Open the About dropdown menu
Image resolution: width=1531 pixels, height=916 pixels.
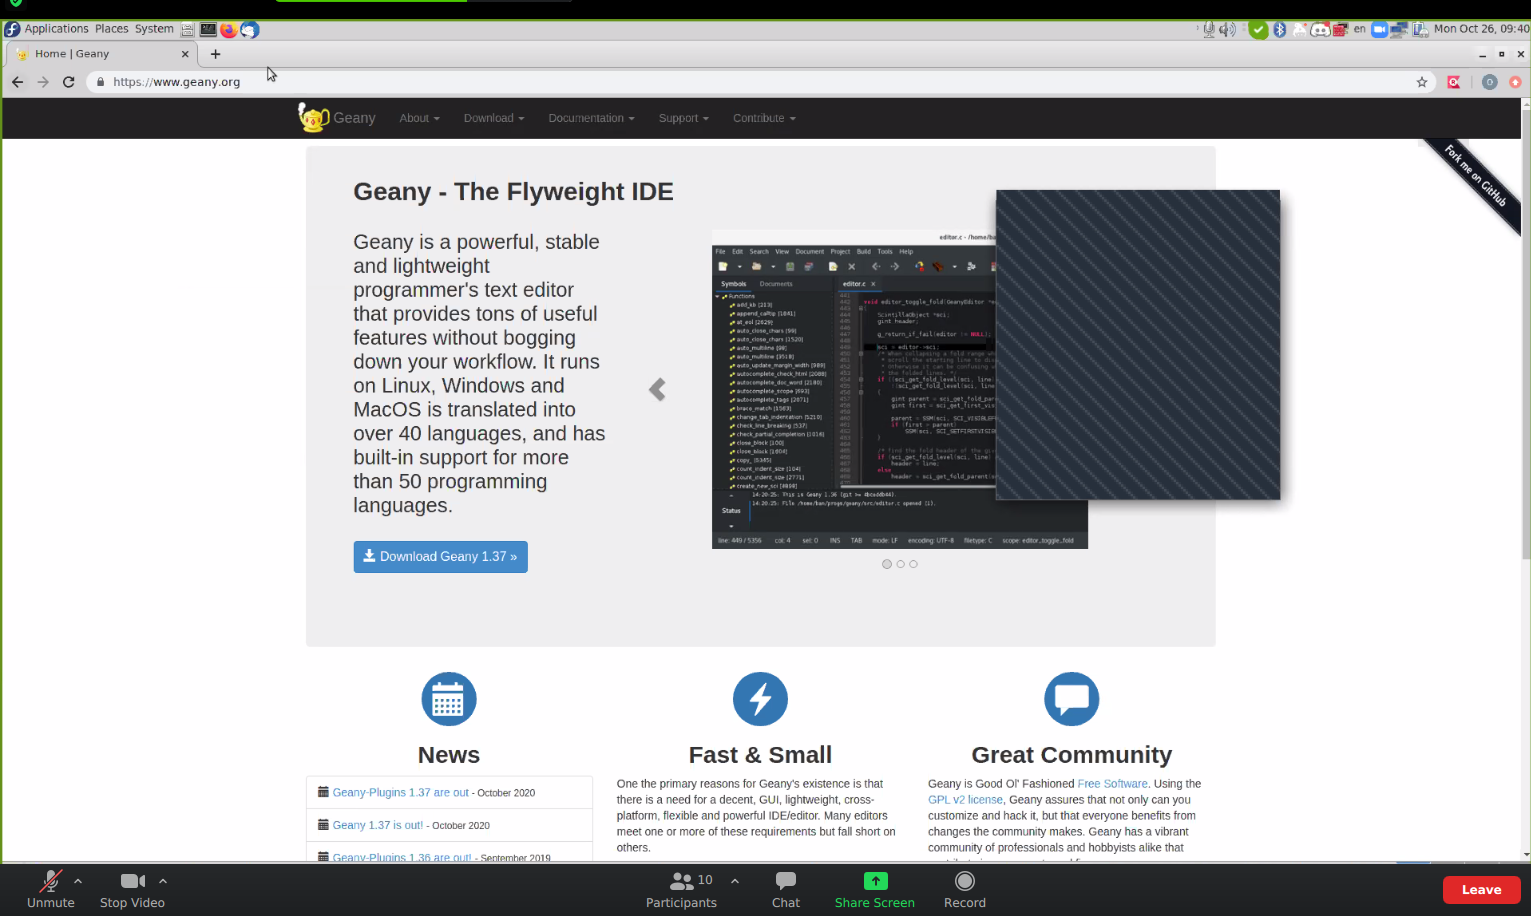(x=419, y=118)
